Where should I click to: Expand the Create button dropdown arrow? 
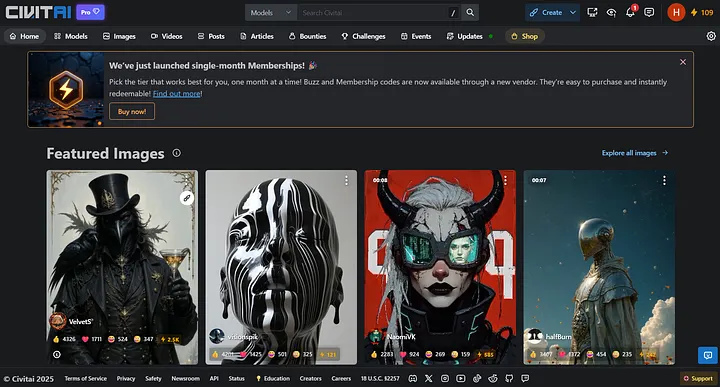[x=573, y=12]
